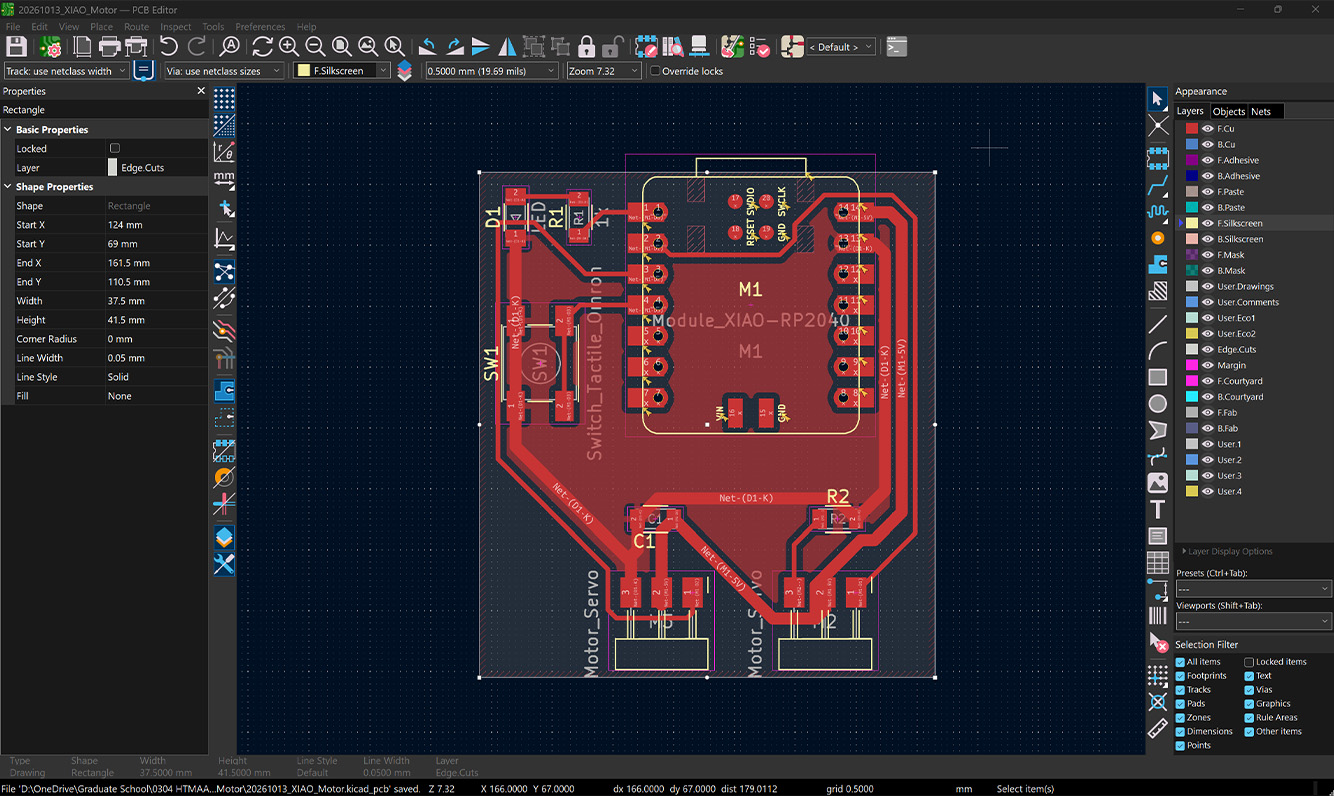Click the B.Cu layer color swatch

point(1191,145)
